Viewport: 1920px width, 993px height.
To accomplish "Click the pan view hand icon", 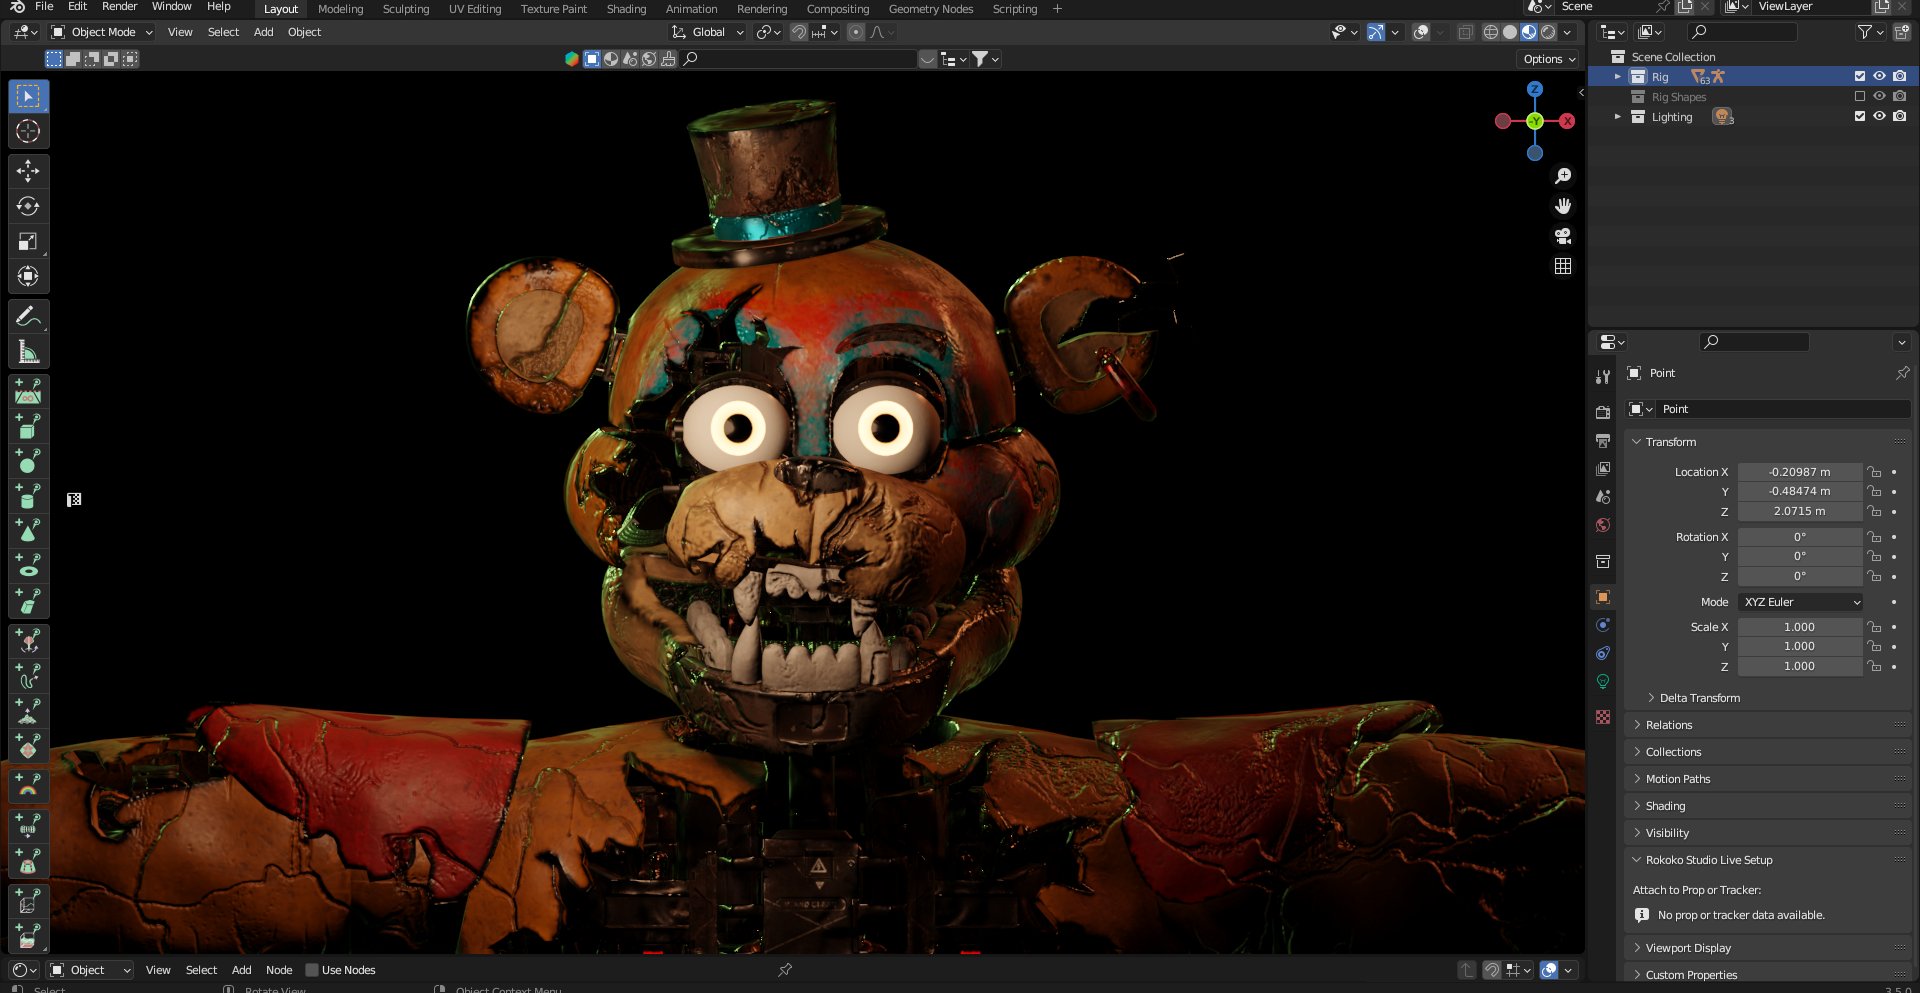I will point(1563,206).
